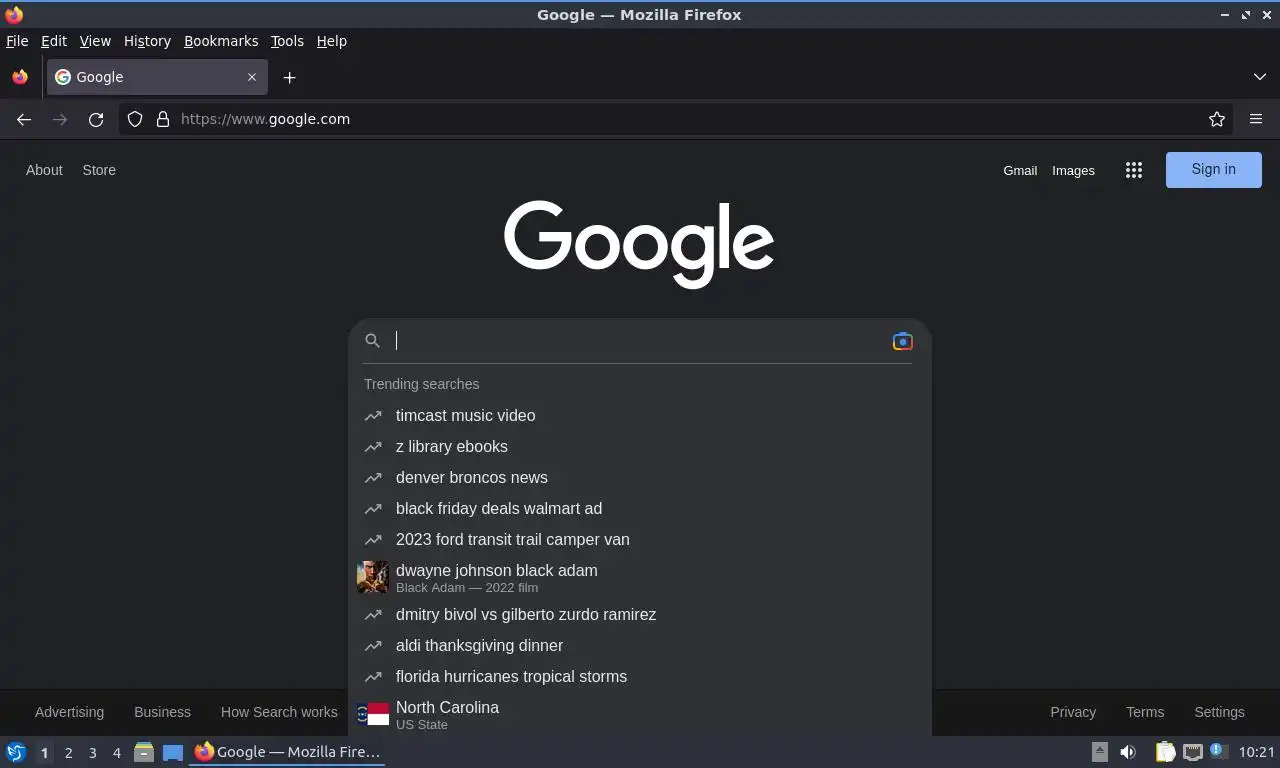1280x768 pixels.
Task: Open the clipboard manager tray icon
Action: coord(1165,752)
